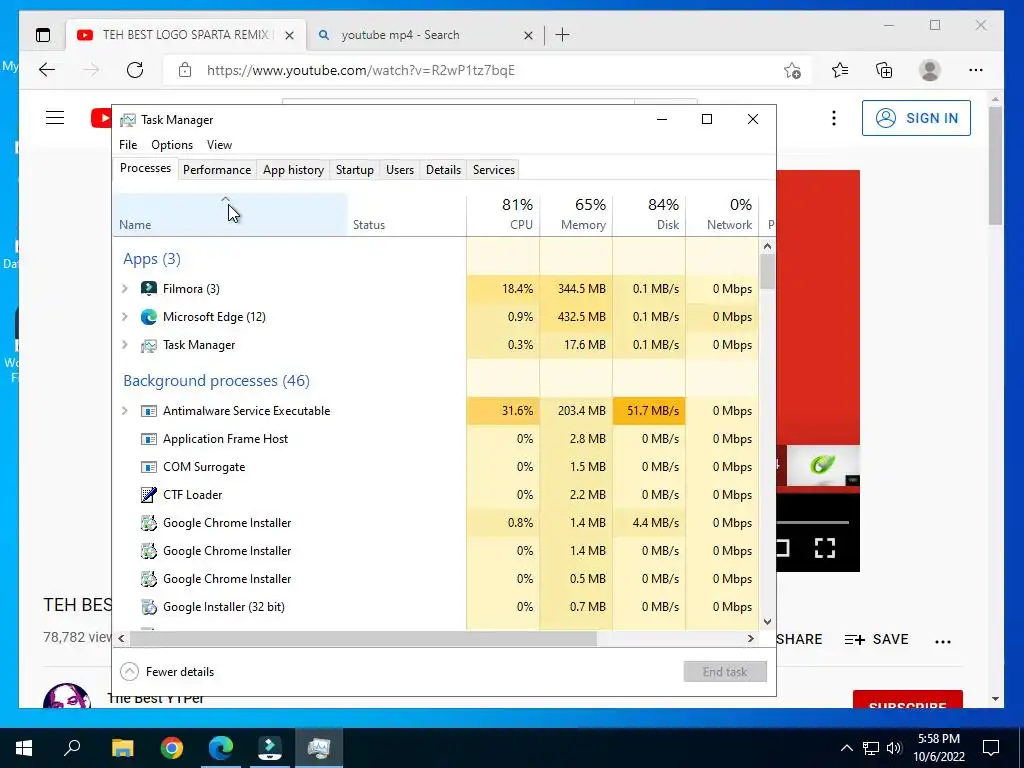Expand the Task Manager process row
Viewport: 1024px width, 768px height.
[125, 345]
